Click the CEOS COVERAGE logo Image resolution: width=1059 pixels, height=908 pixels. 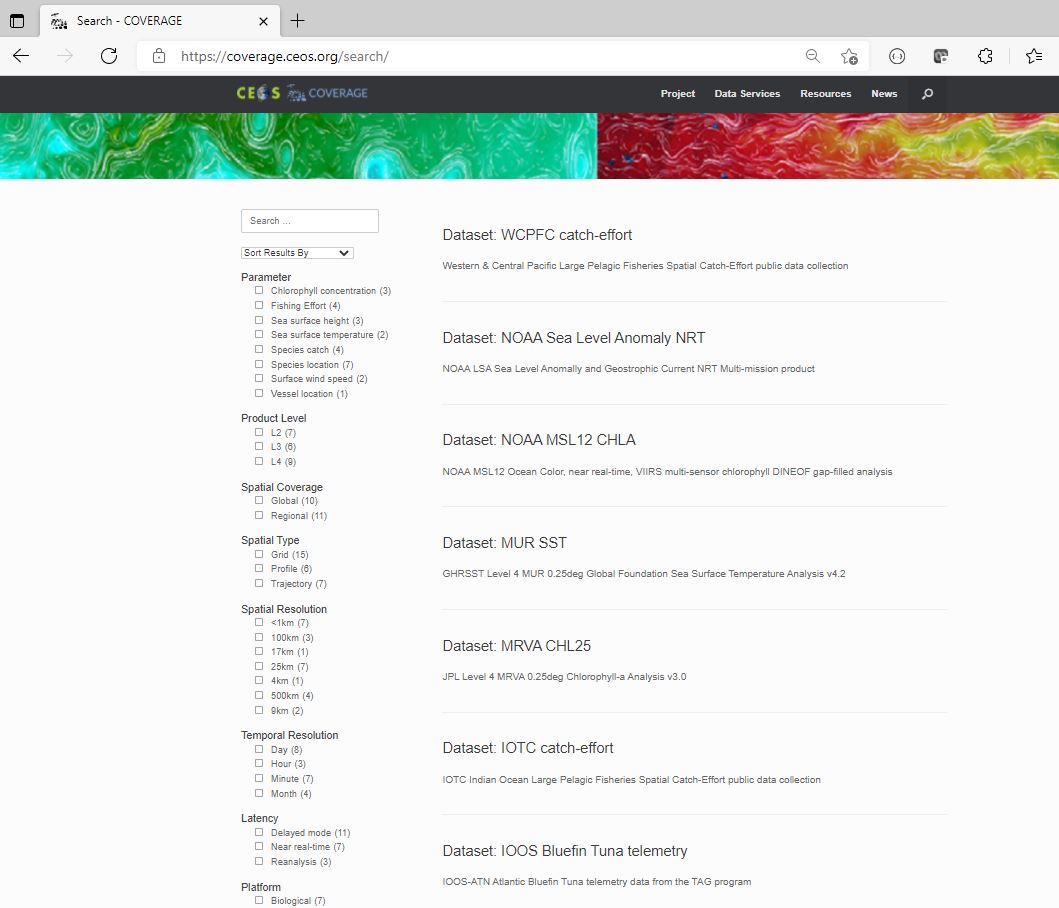coord(302,93)
